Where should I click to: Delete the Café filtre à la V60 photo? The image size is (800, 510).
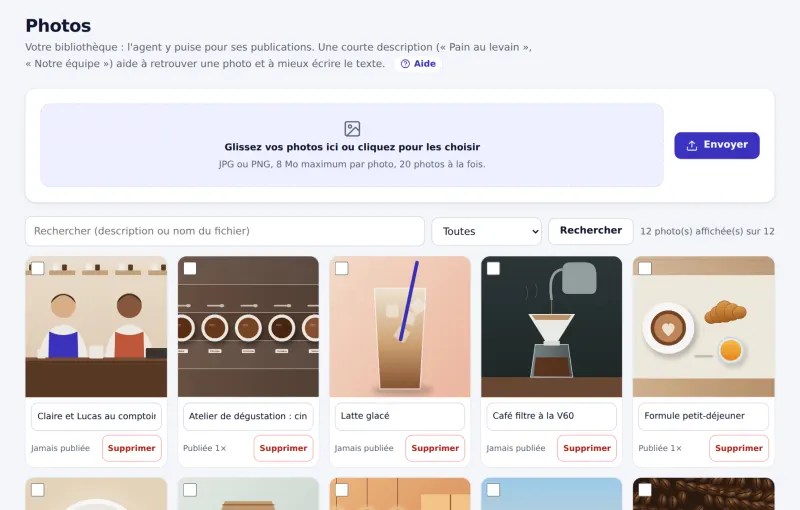pos(587,448)
